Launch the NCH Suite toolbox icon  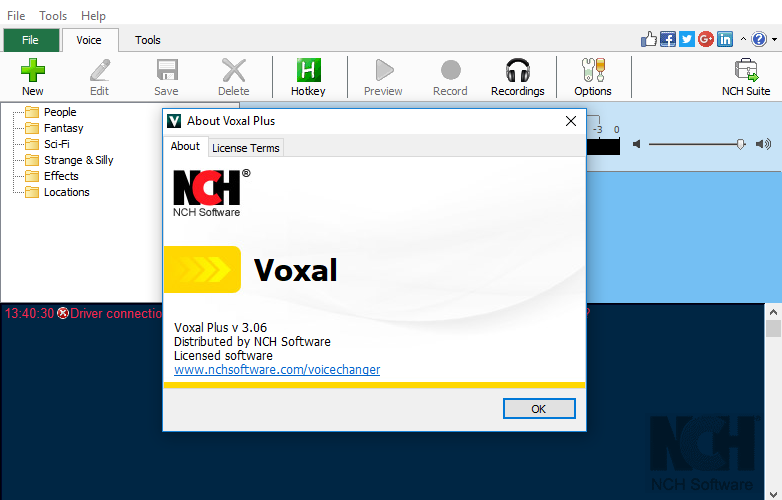point(746,70)
